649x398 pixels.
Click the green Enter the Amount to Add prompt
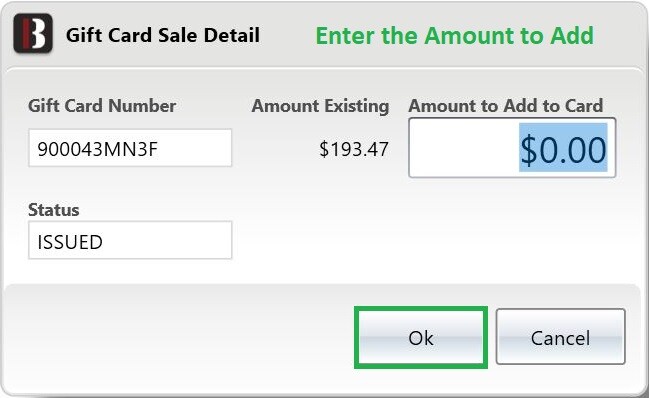(x=454, y=35)
